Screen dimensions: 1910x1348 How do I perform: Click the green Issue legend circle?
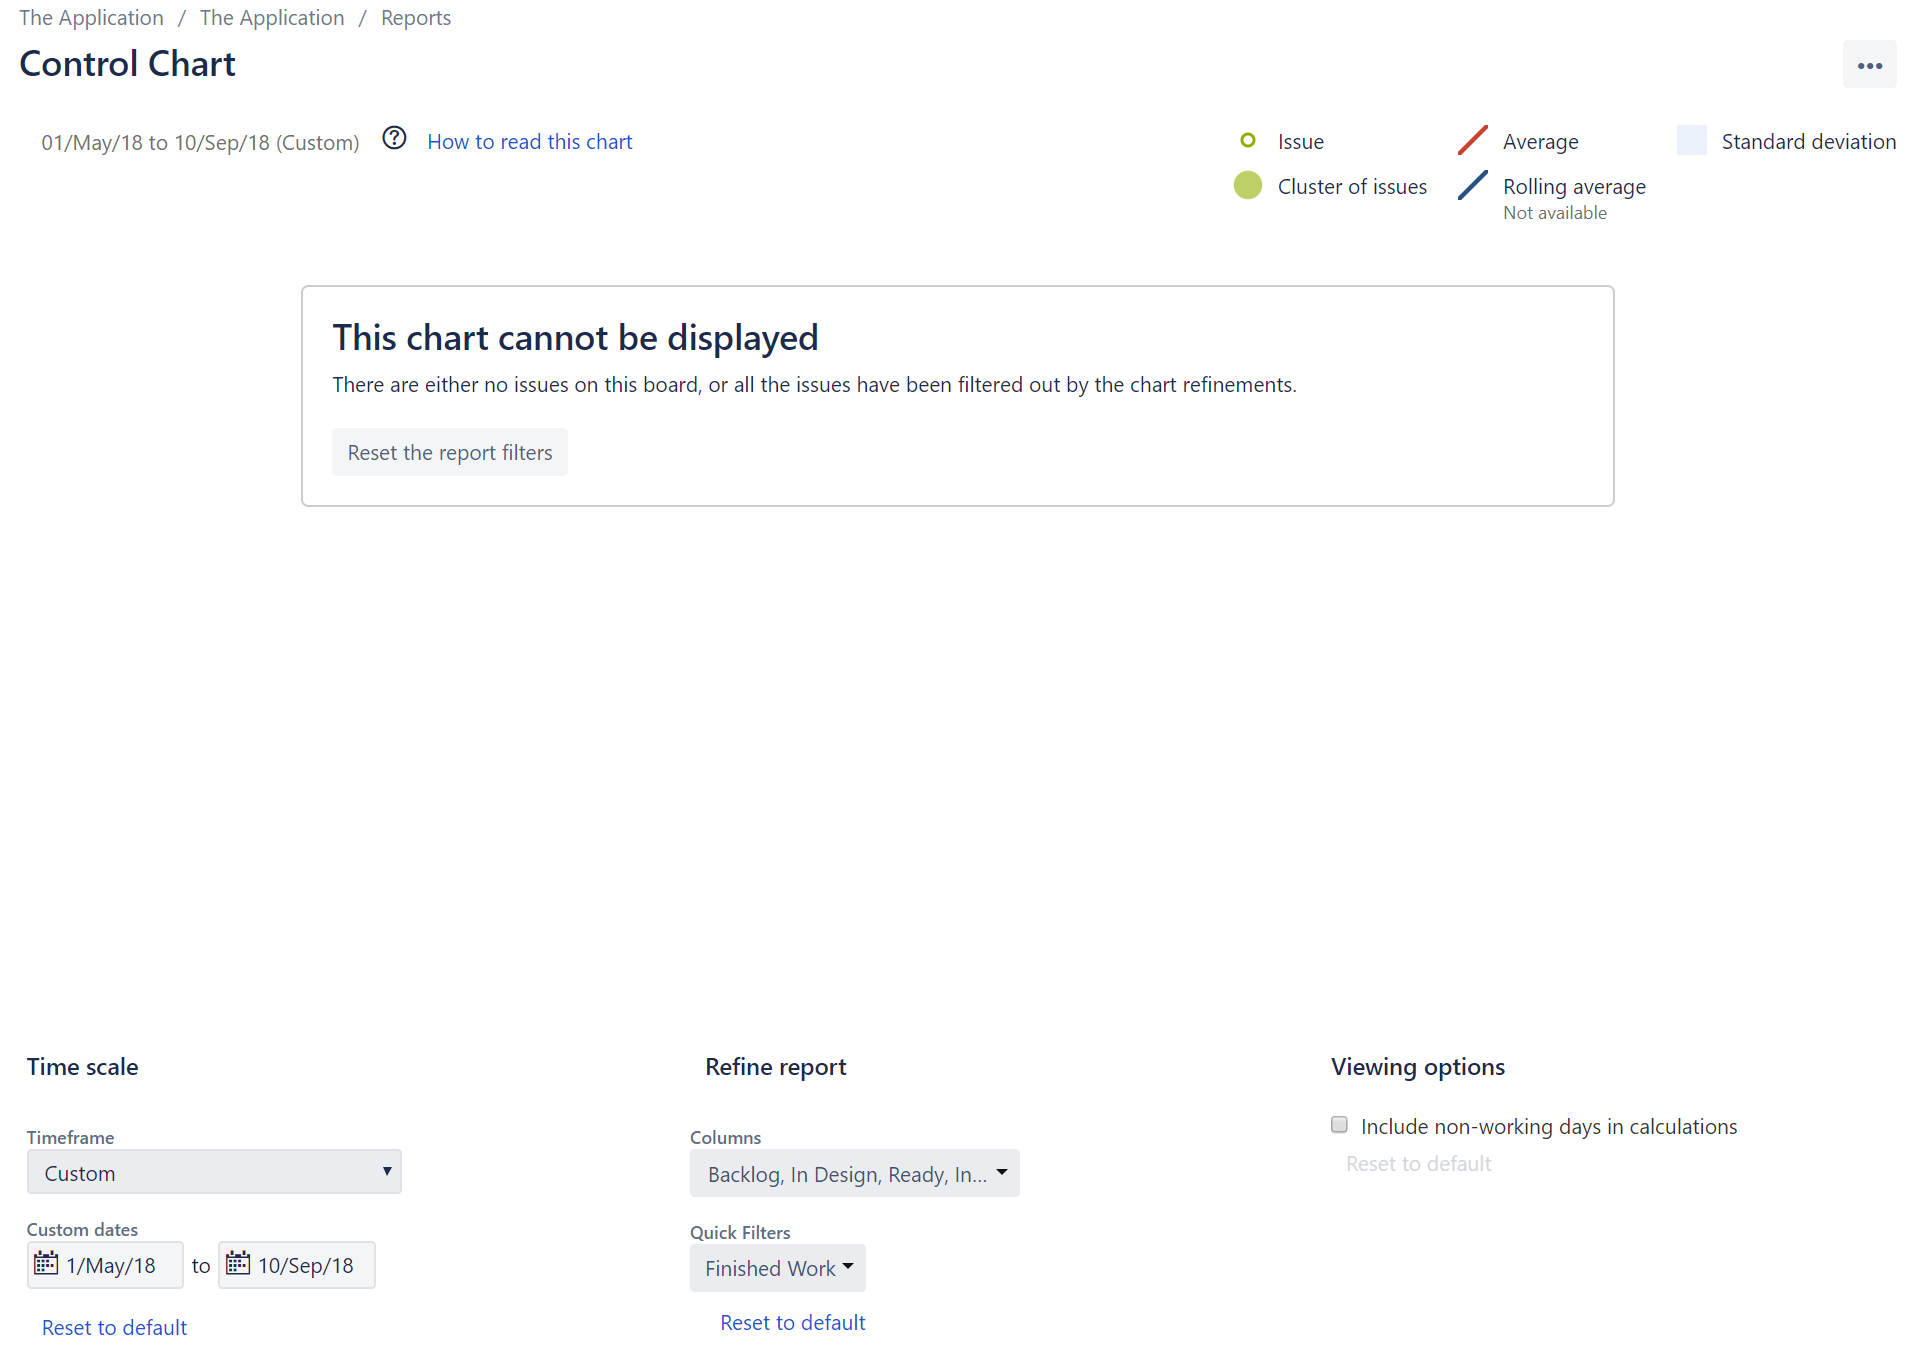pyautogui.click(x=1247, y=141)
